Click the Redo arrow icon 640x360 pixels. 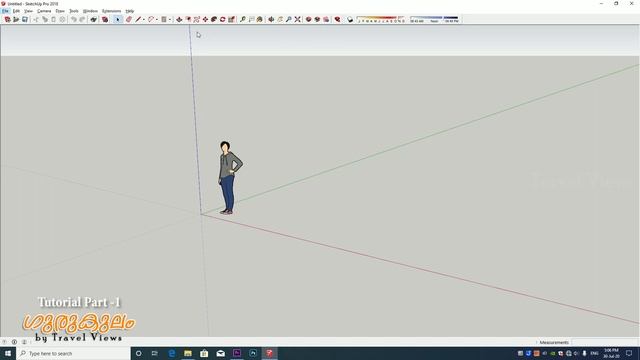[82, 19]
